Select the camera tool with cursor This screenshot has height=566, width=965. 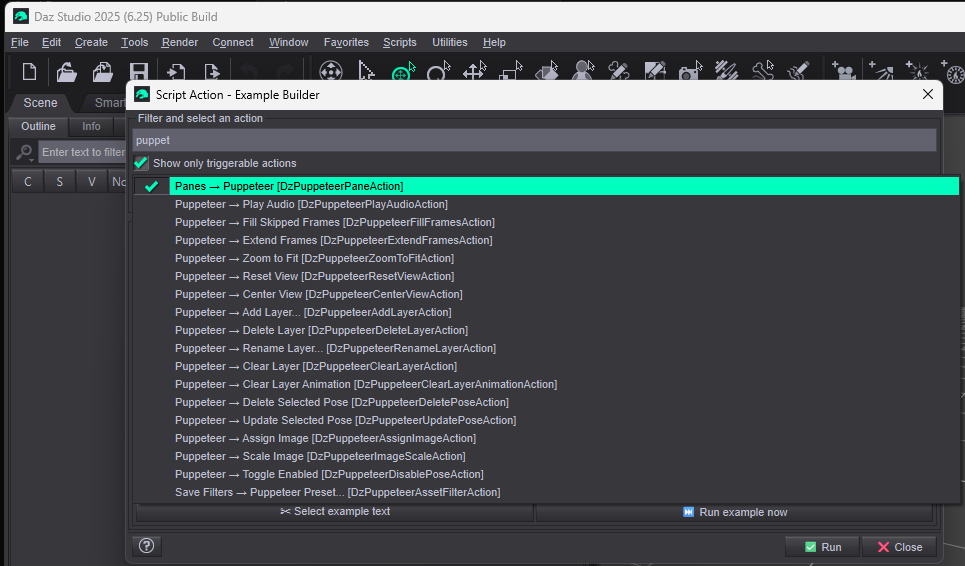click(691, 71)
